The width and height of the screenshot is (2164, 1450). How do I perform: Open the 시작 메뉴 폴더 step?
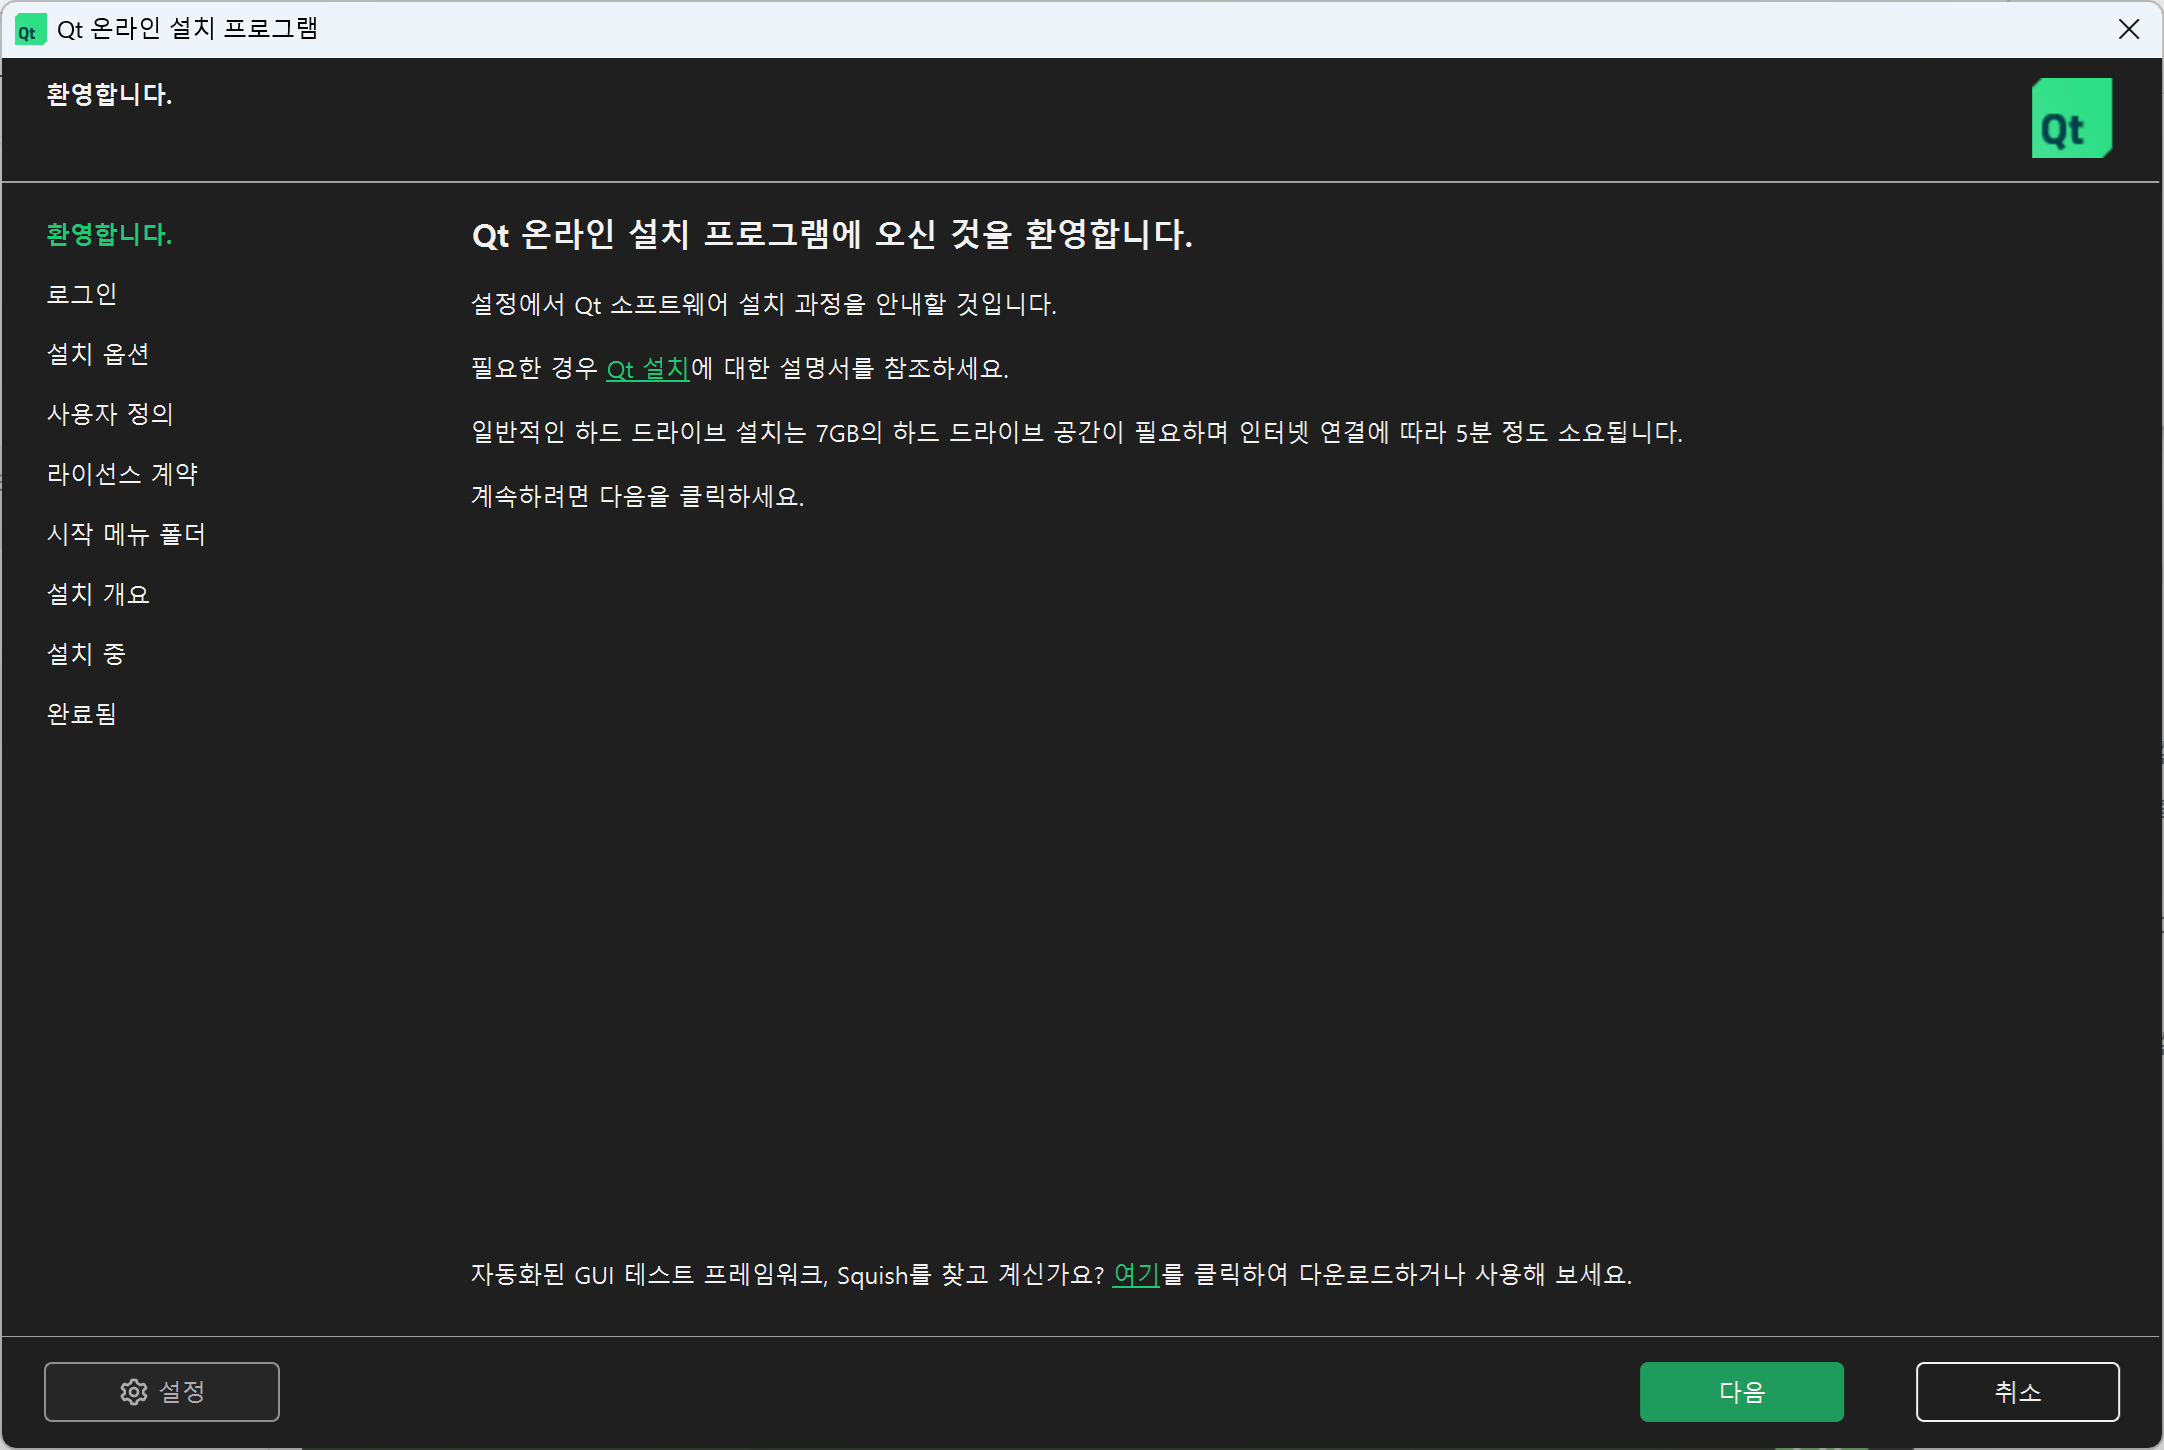[127, 534]
